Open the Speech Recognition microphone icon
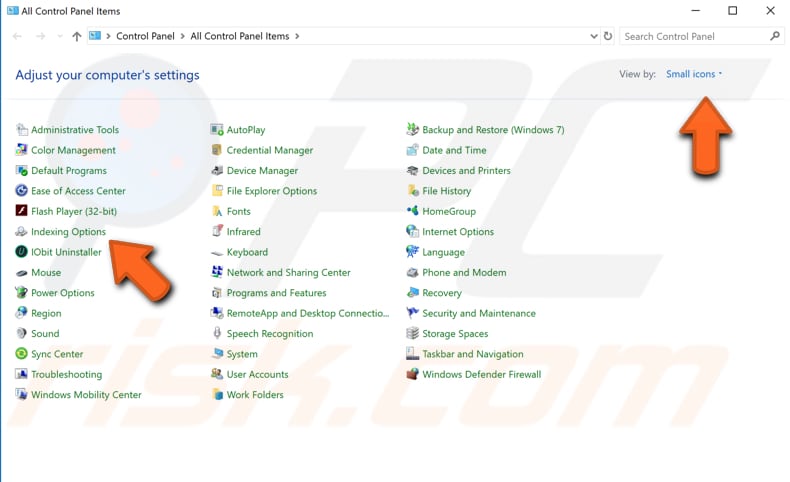The width and height of the screenshot is (790, 482). 217,333
